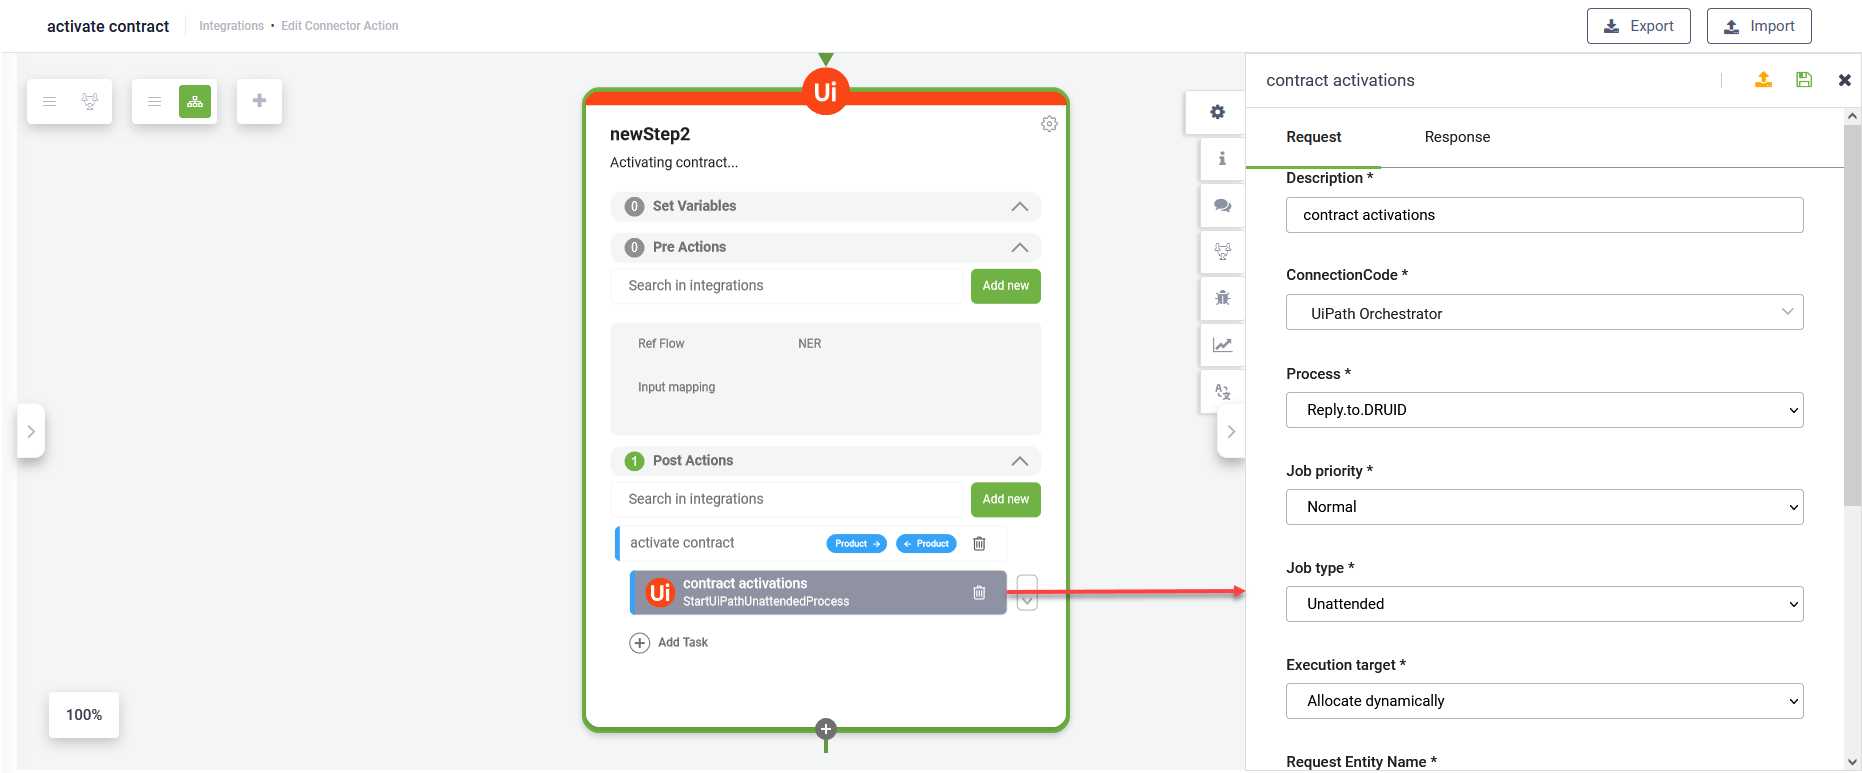1862x773 pixels.
Task: Open the info icon in side toolbar
Action: (x=1222, y=159)
